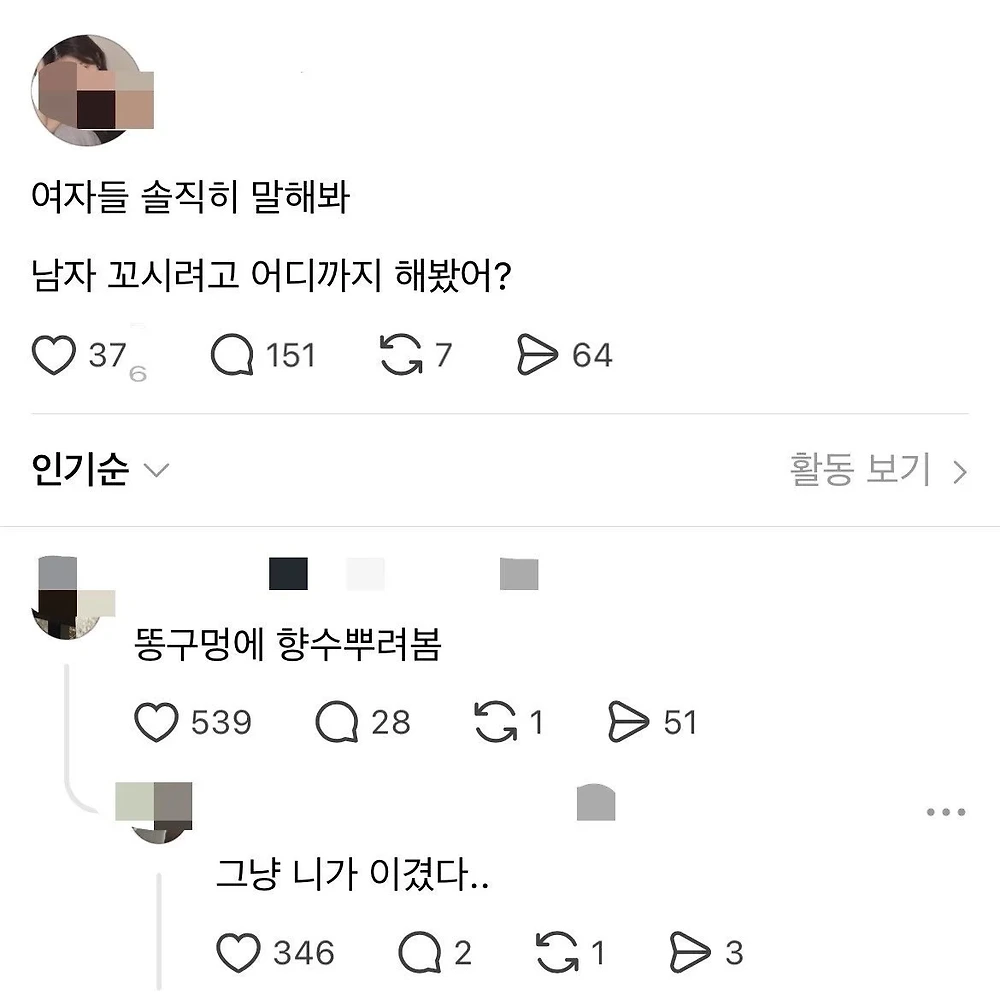Screen dimensions: 1000x1000
Task: Repost the main post with 7 reposts
Action: click(x=401, y=355)
